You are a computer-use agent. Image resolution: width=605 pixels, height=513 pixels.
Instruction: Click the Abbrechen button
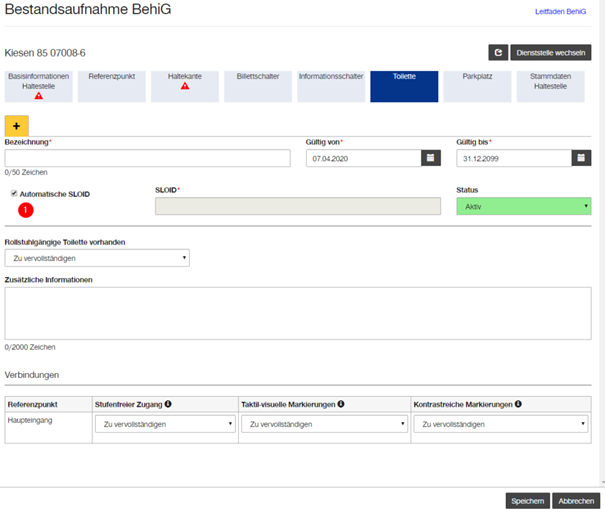(x=576, y=501)
